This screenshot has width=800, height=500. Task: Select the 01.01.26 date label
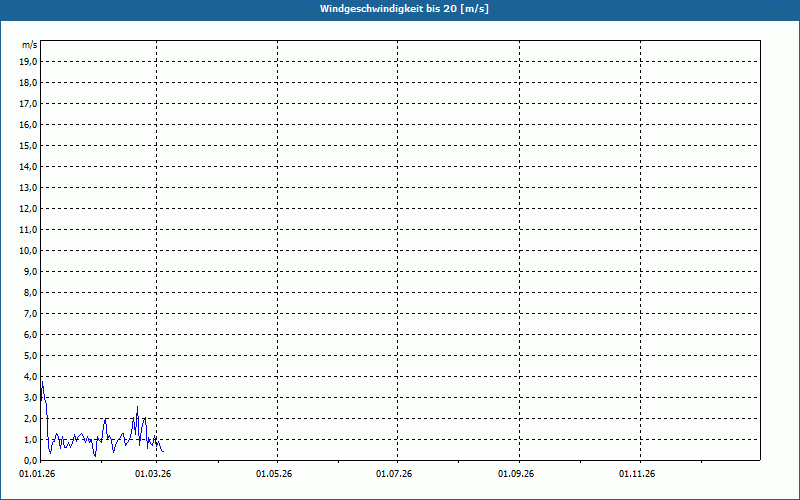tap(38, 474)
